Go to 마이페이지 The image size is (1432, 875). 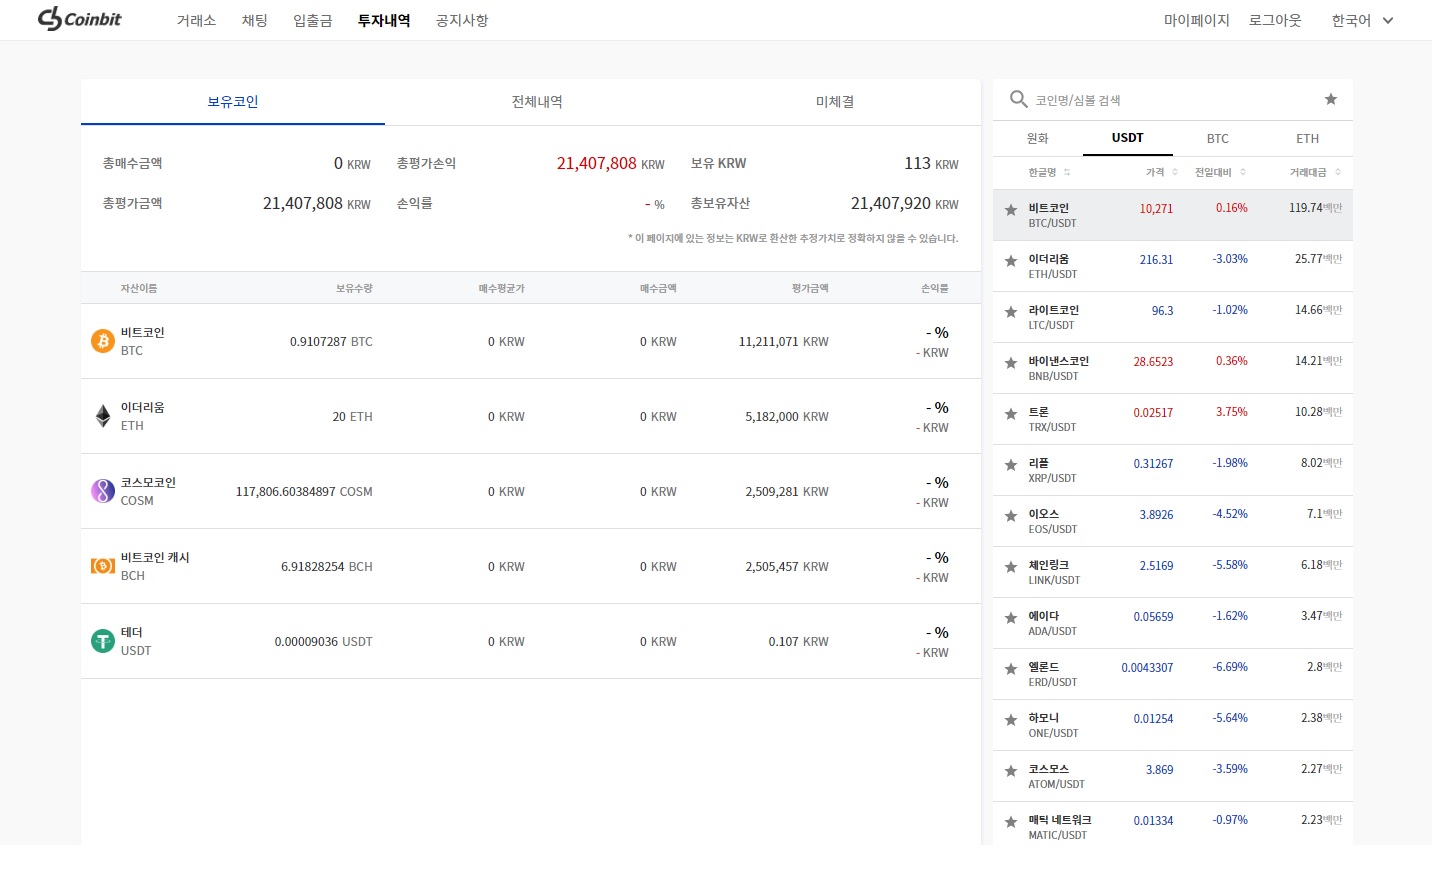[1197, 20]
